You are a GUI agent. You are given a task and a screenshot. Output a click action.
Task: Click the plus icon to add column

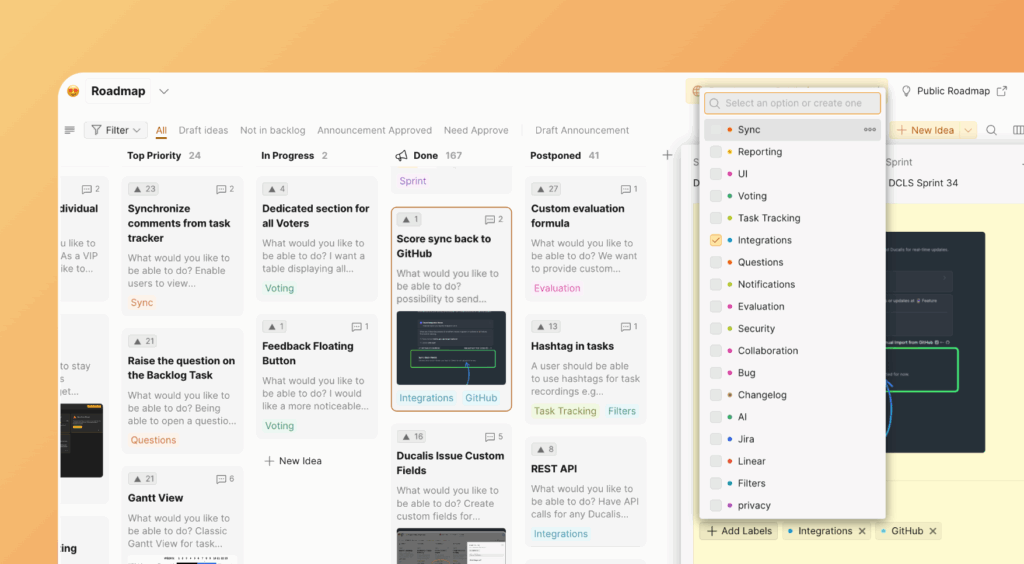tap(667, 155)
